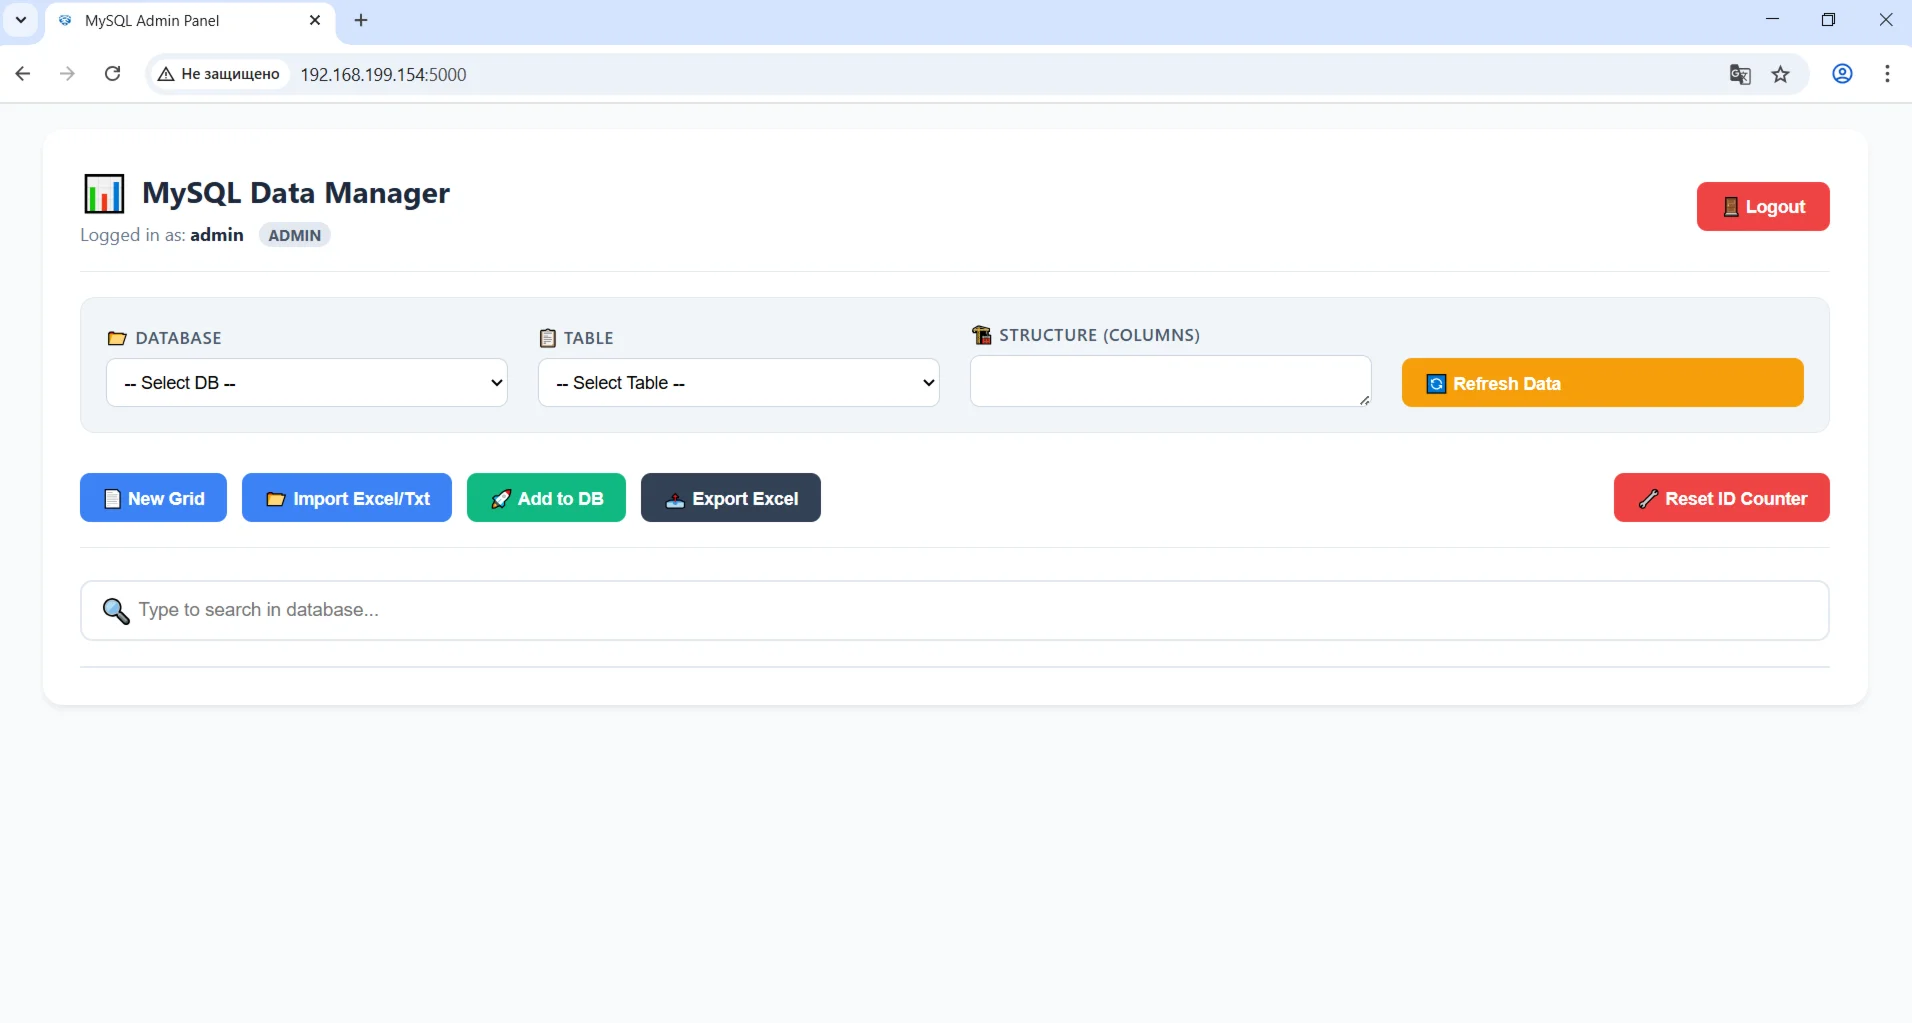This screenshot has width=1912, height=1023.
Task: Open a new browser tab
Action: tap(361, 20)
